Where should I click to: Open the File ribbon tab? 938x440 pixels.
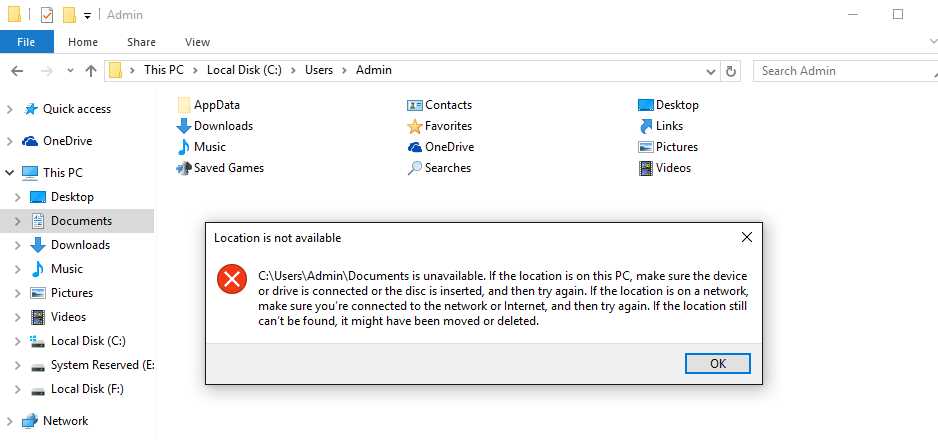26,42
